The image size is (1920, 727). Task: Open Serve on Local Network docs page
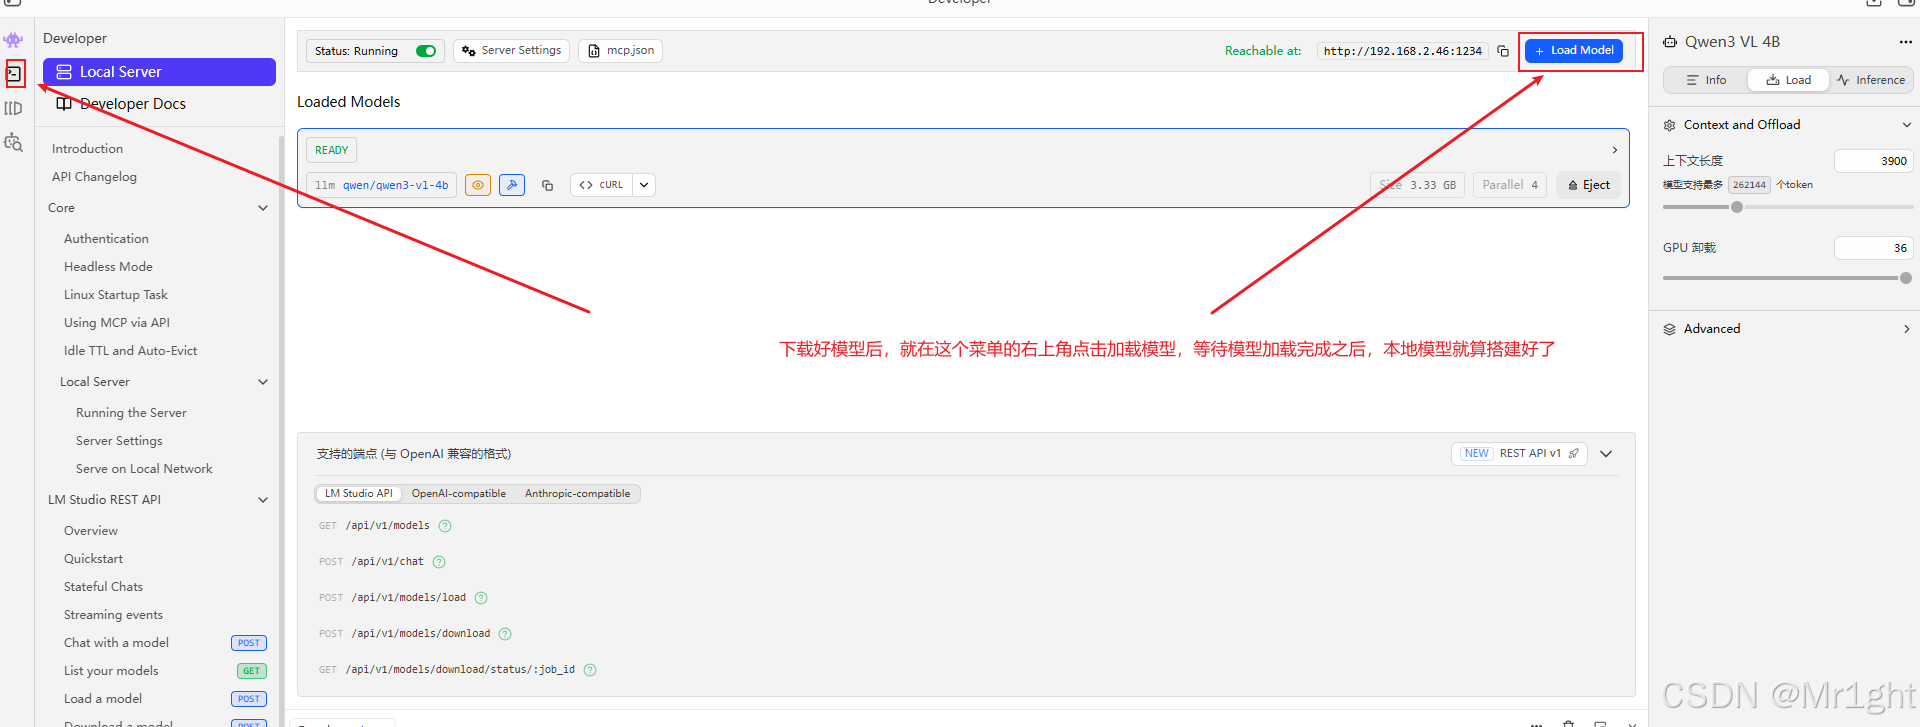tap(144, 469)
